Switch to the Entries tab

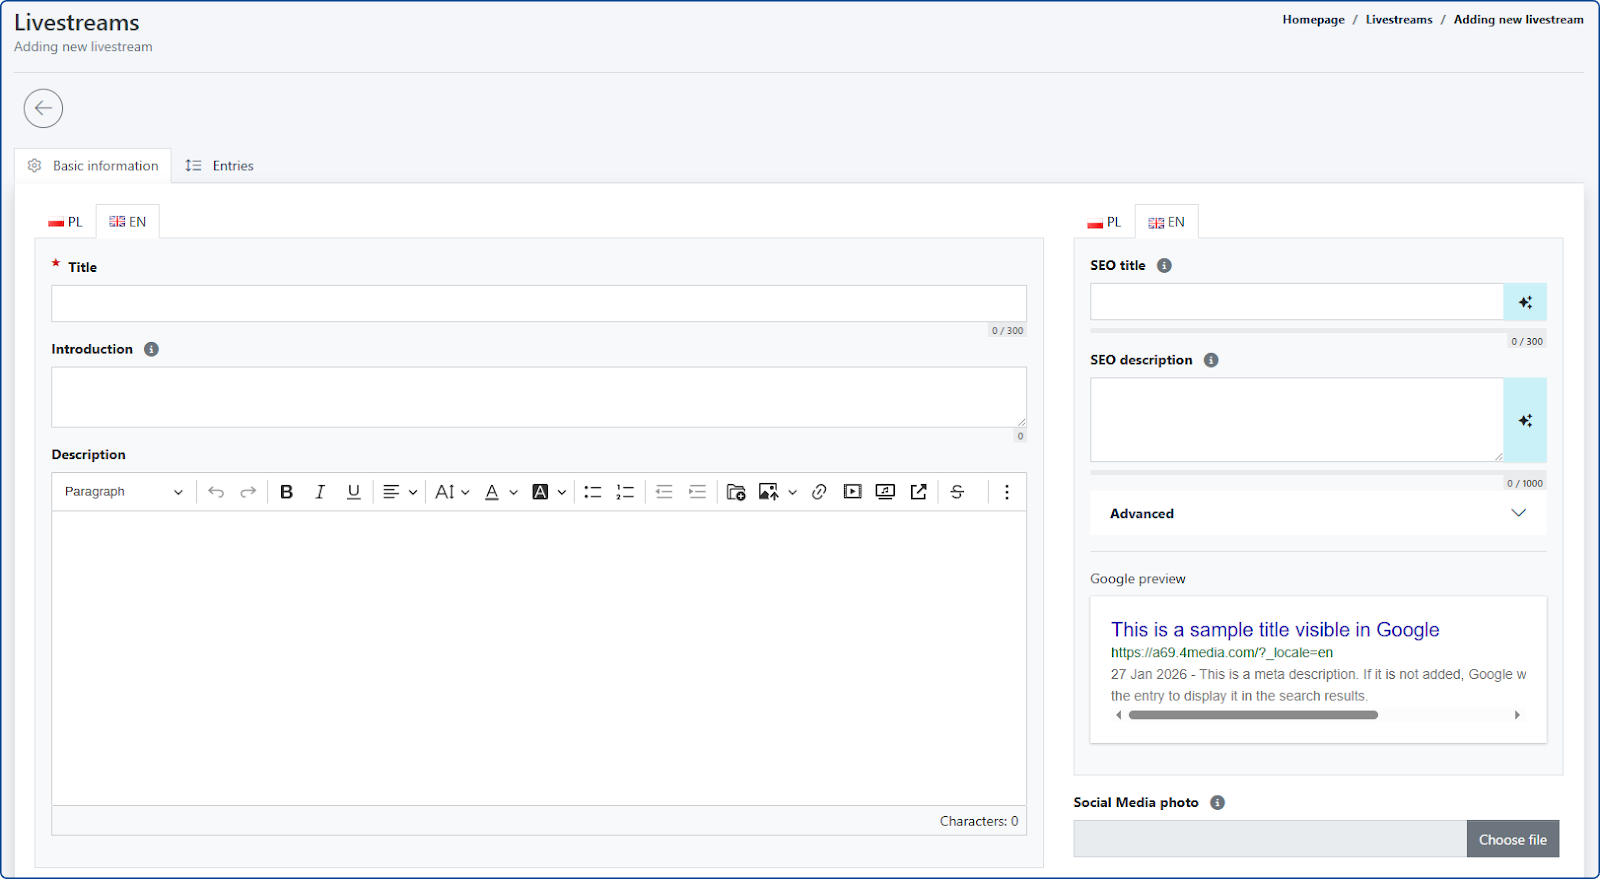(220, 166)
